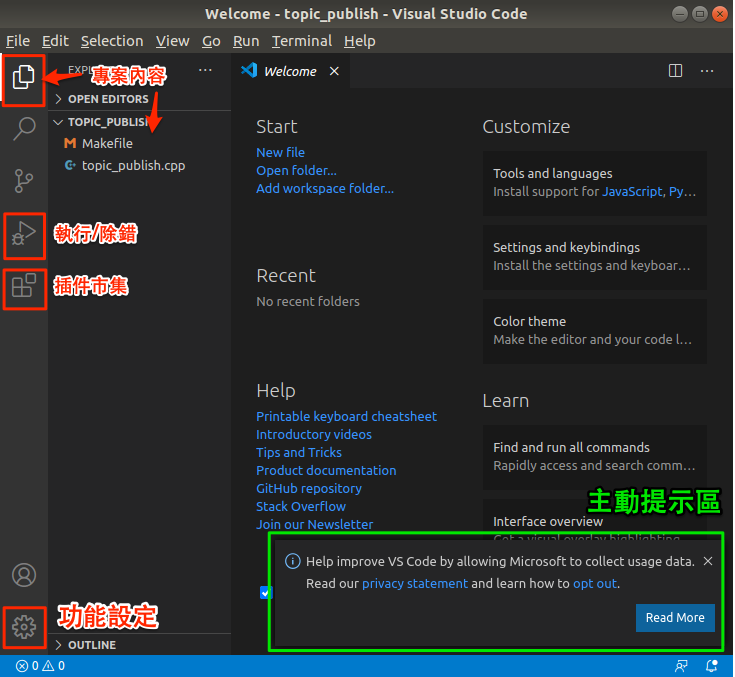
Task: Click the New file link
Action: coord(280,152)
